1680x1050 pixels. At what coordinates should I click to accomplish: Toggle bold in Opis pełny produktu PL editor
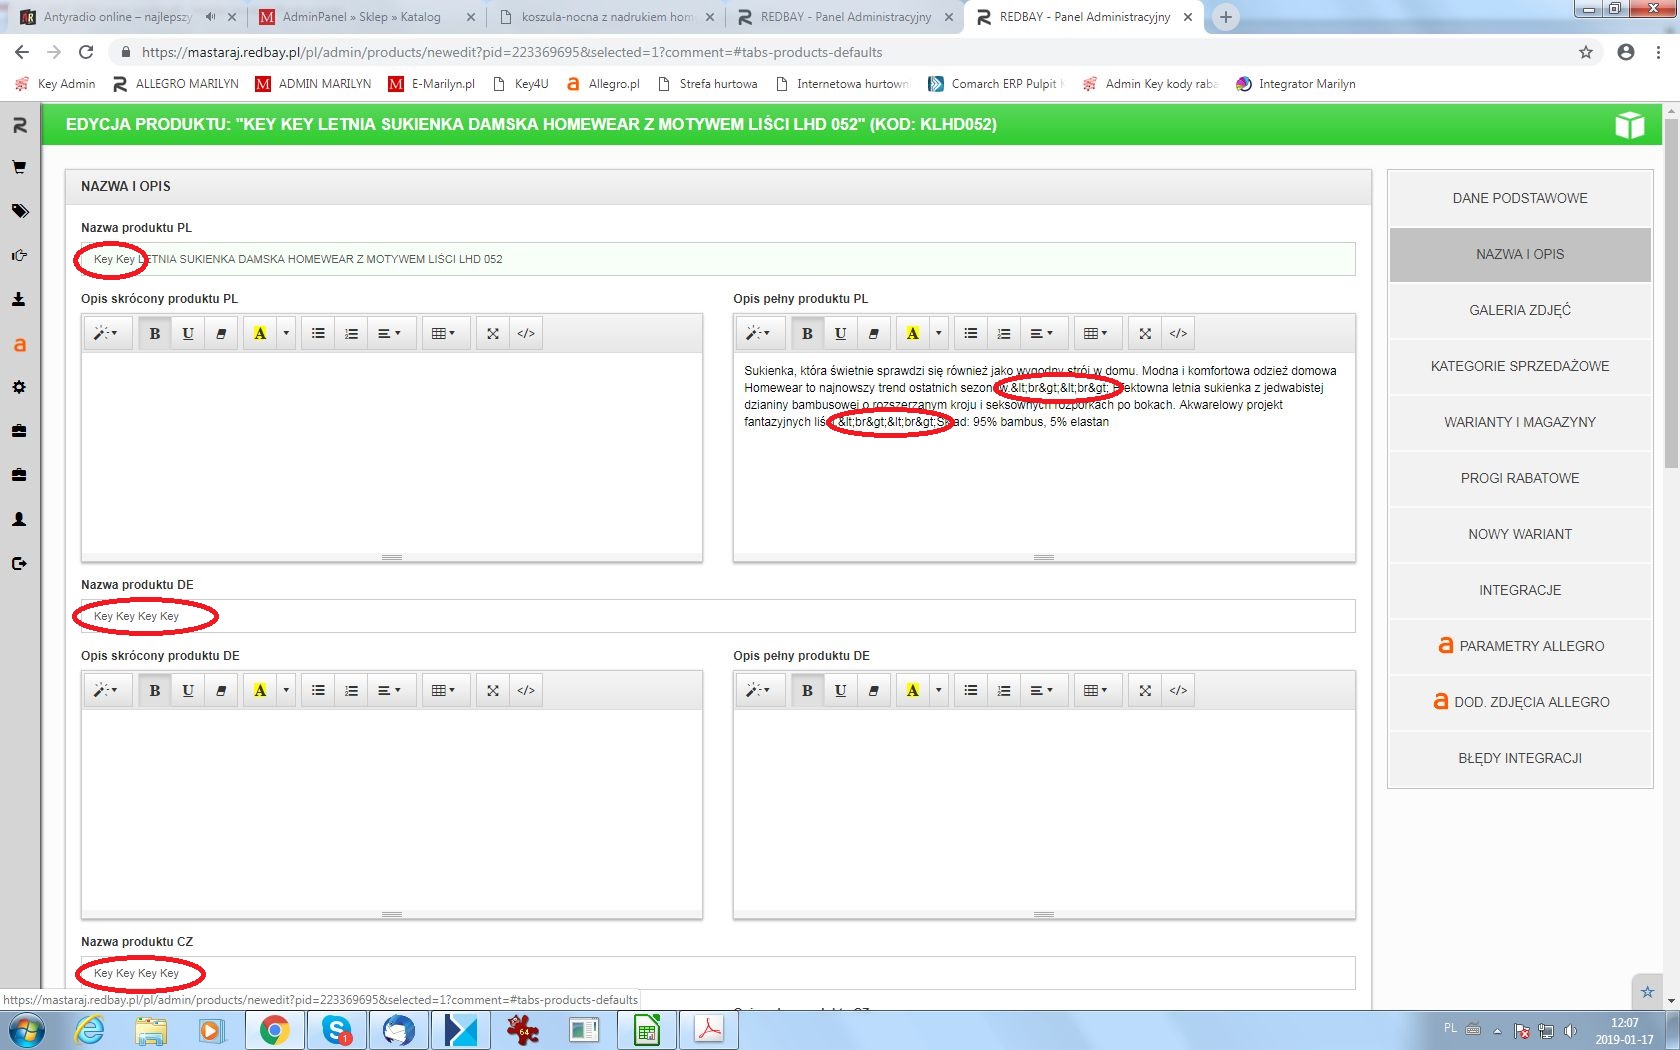click(x=807, y=333)
